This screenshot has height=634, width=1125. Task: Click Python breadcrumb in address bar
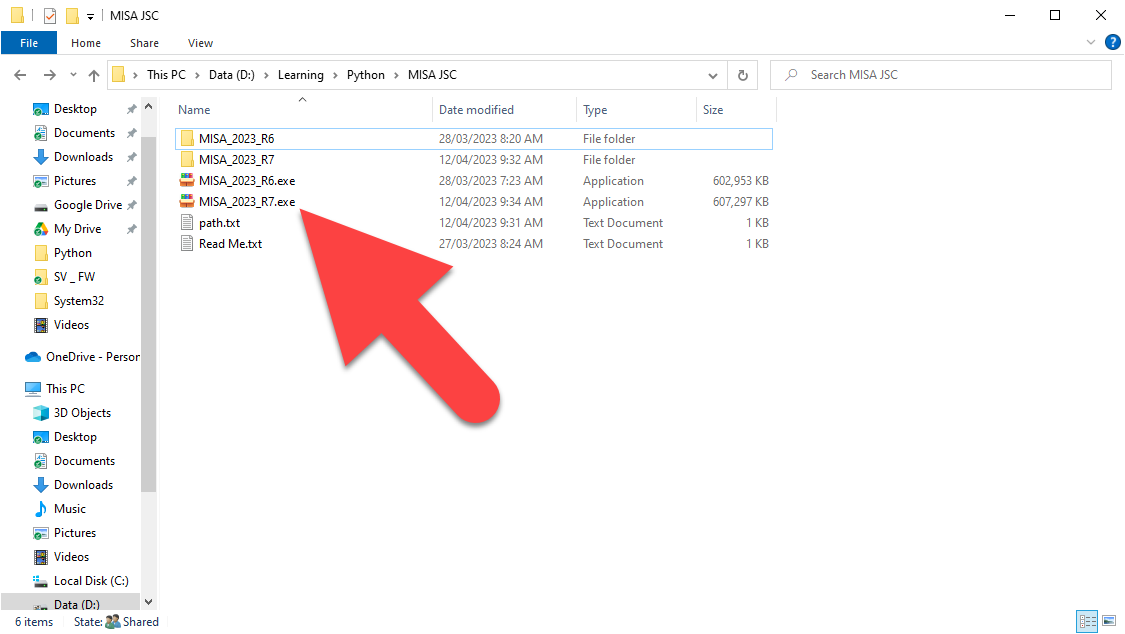pyautogui.click(x=366, y=75)
